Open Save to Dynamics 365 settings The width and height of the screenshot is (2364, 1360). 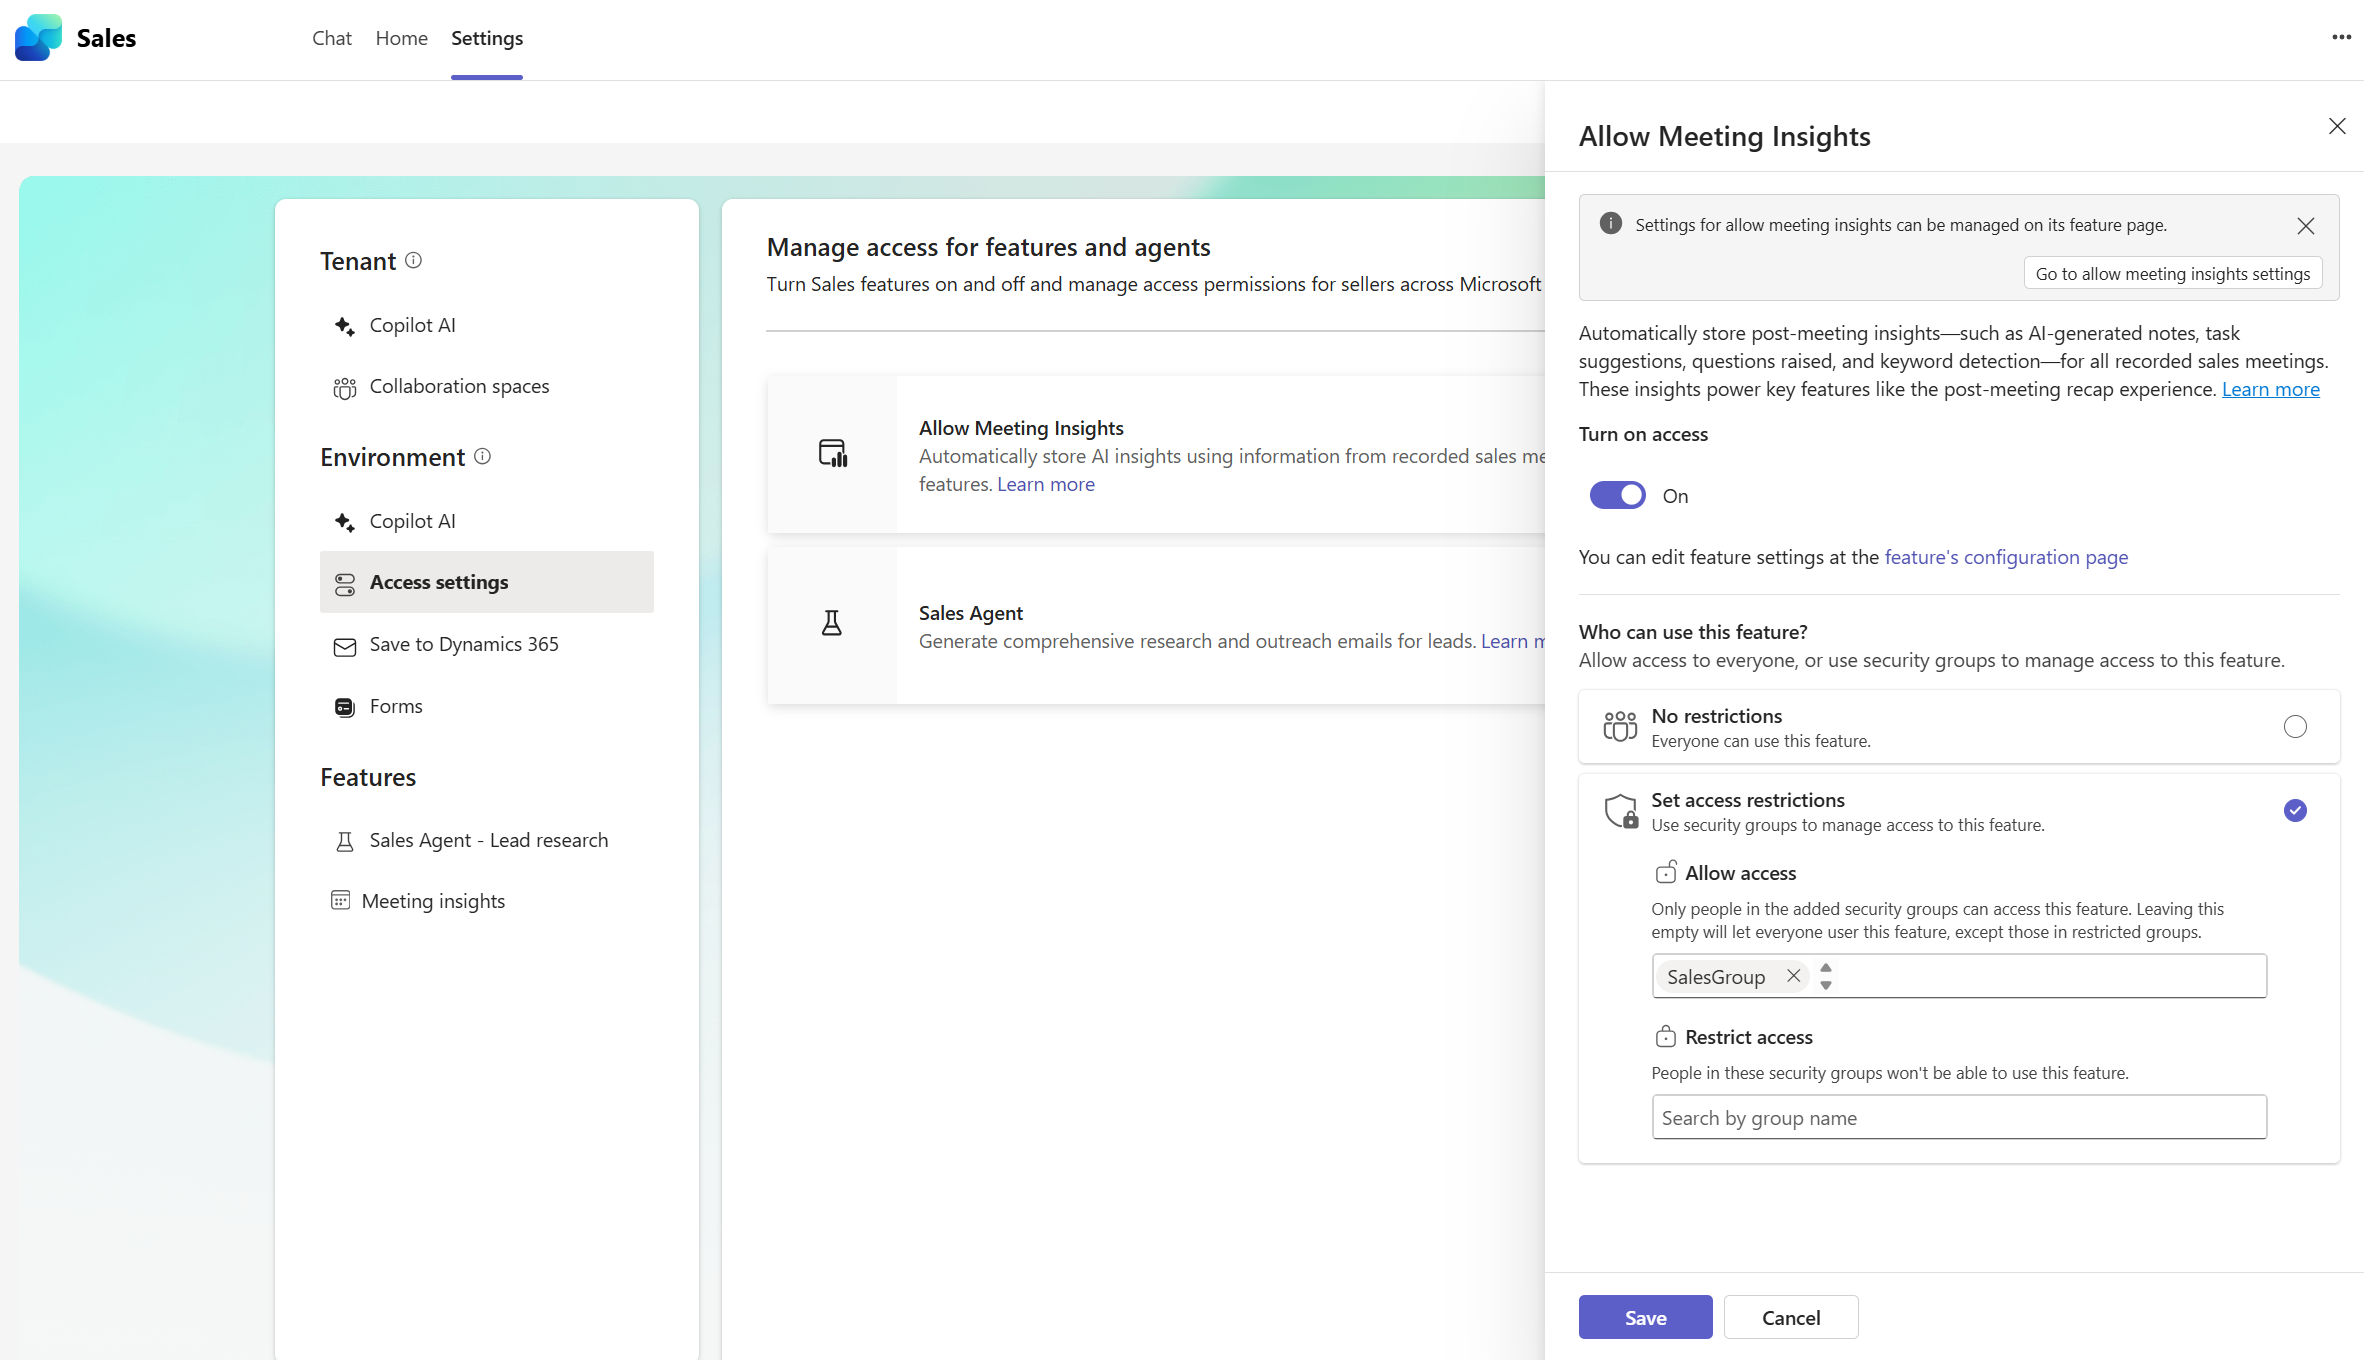point(464,644)
